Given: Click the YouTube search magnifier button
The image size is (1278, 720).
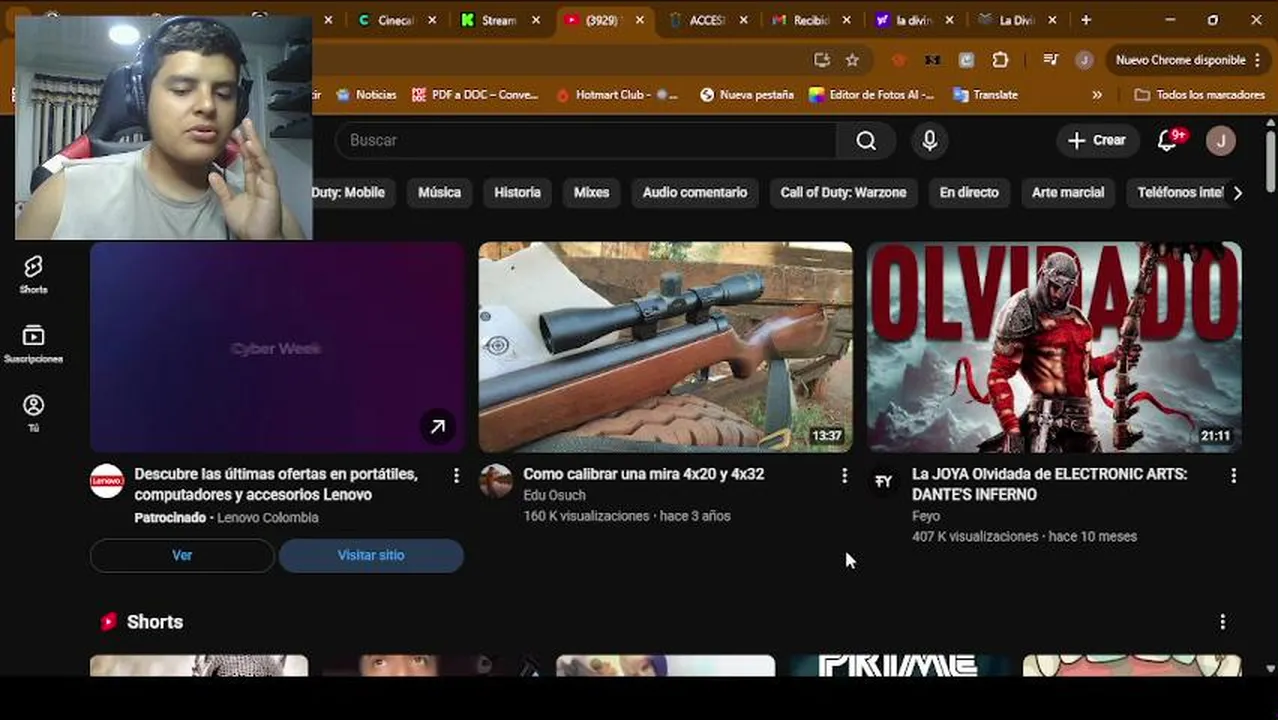Looking at the screenshot, I should coord(866,141).
